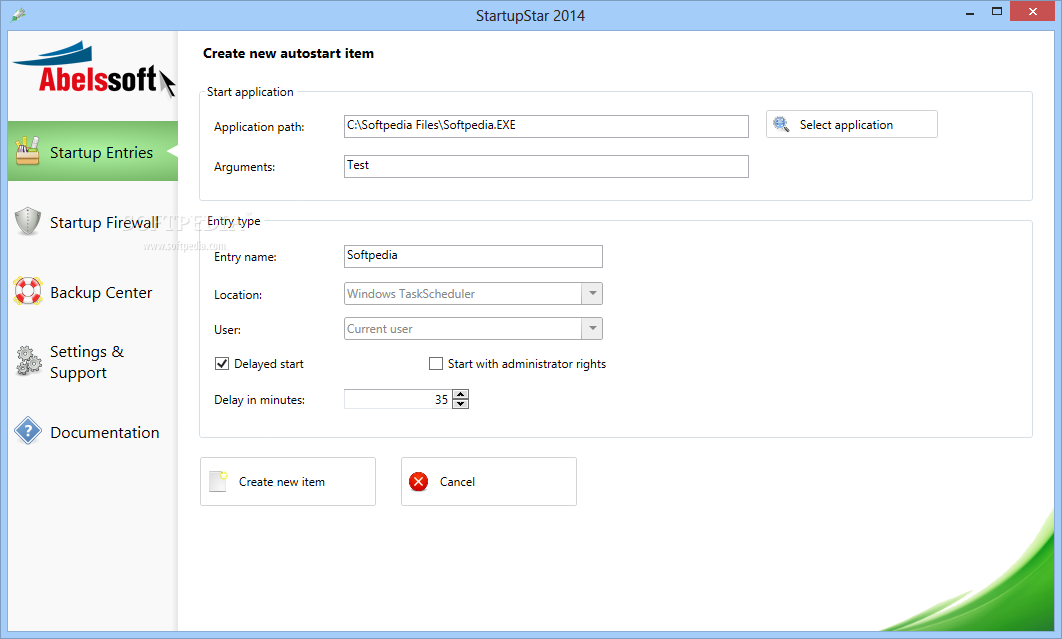Maximize the StartupStar window
Viewport: 1062px width, 639px height.
(x=996, y=12)
